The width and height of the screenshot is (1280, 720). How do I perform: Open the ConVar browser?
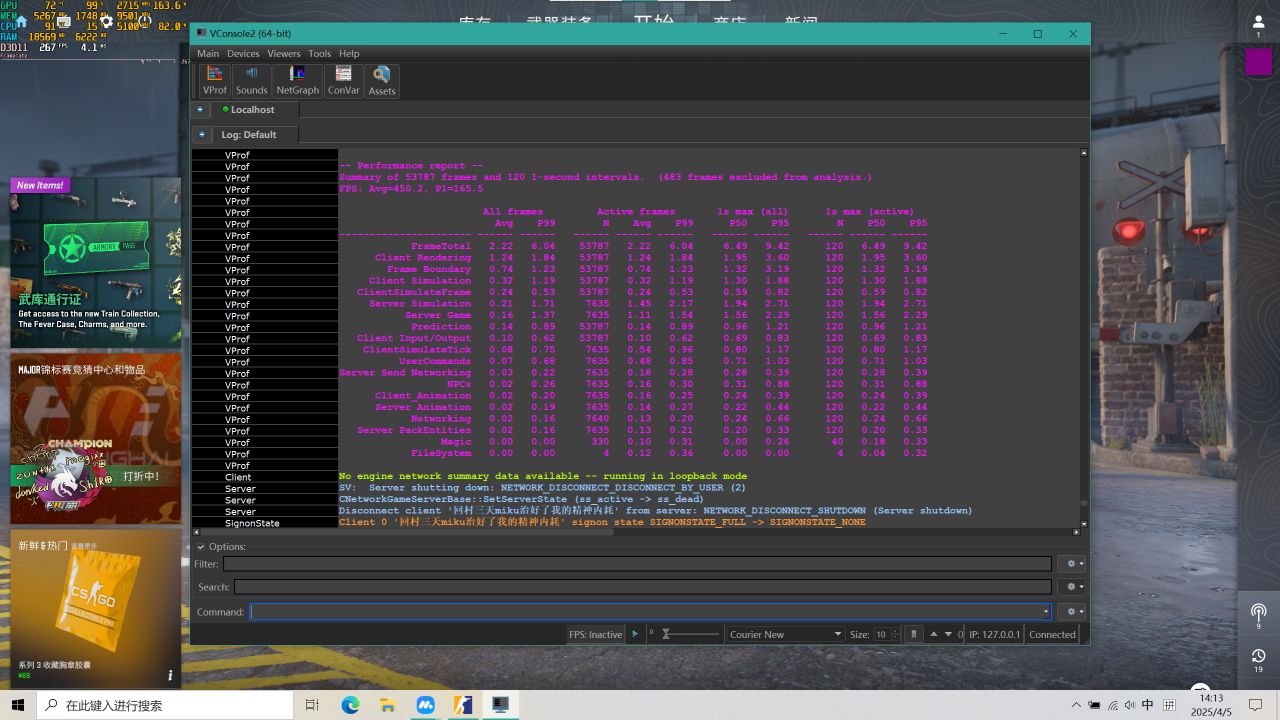point(343,80)
